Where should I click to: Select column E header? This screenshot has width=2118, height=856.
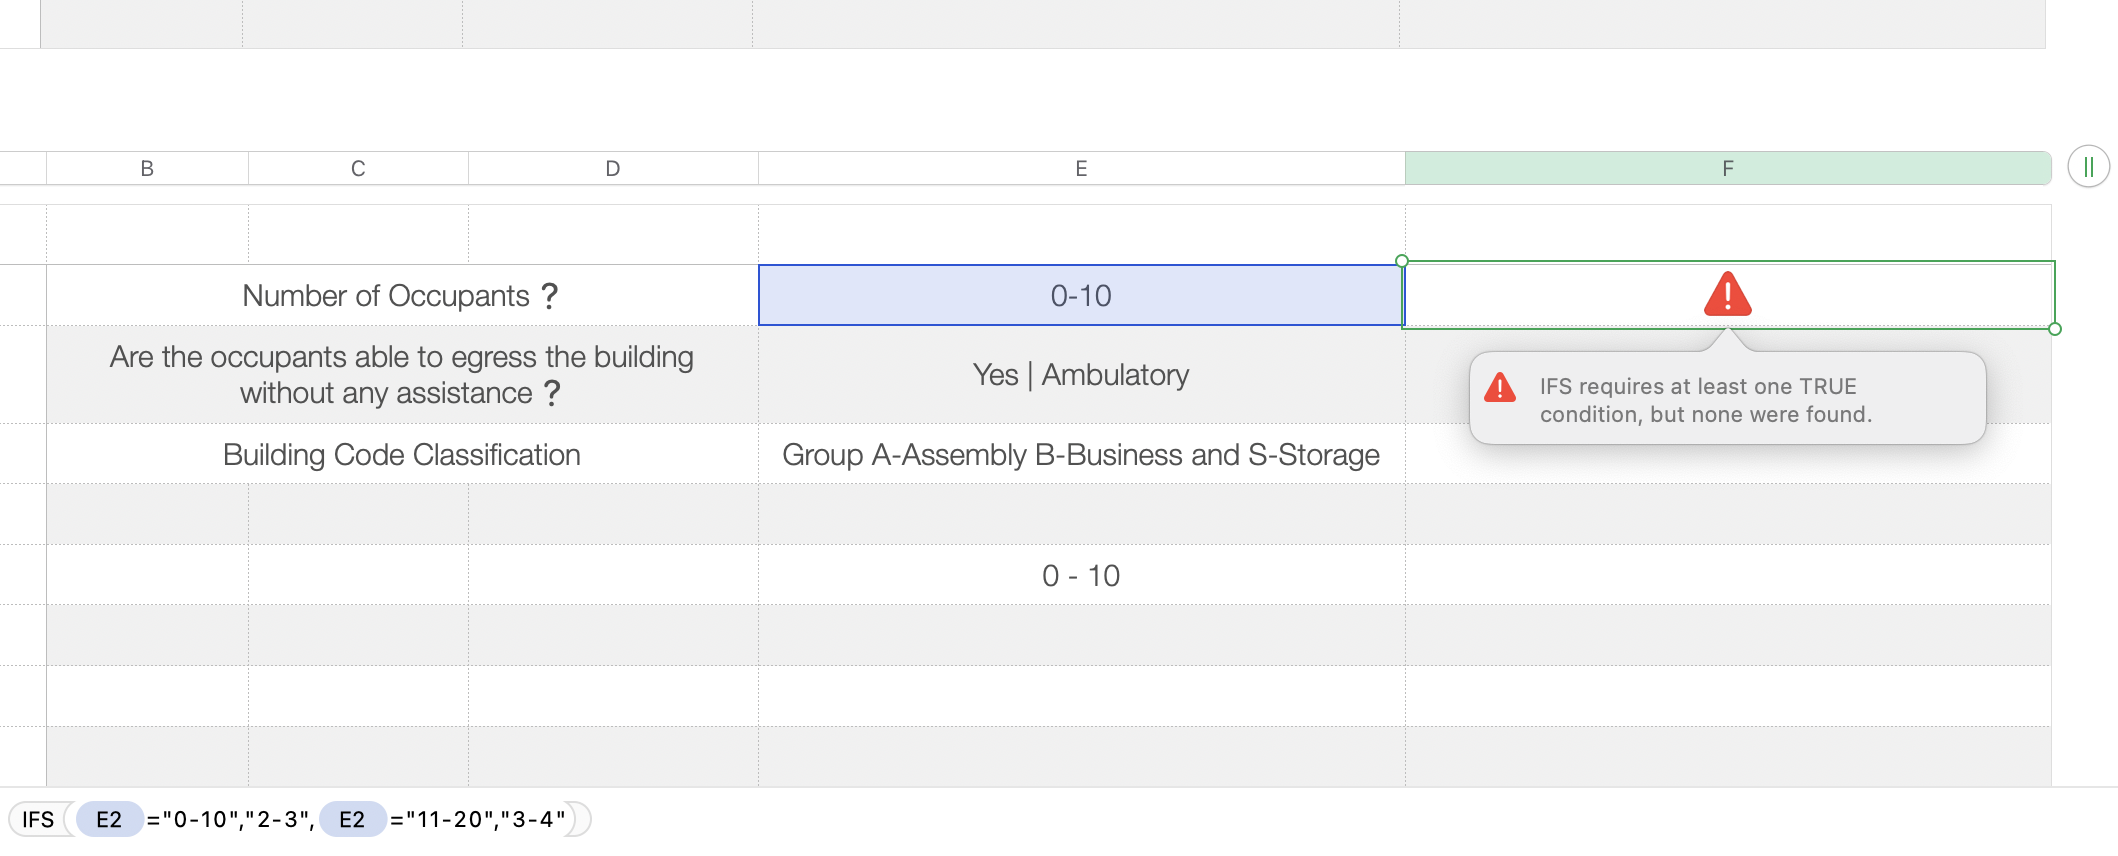click(x=1081, y=169)
